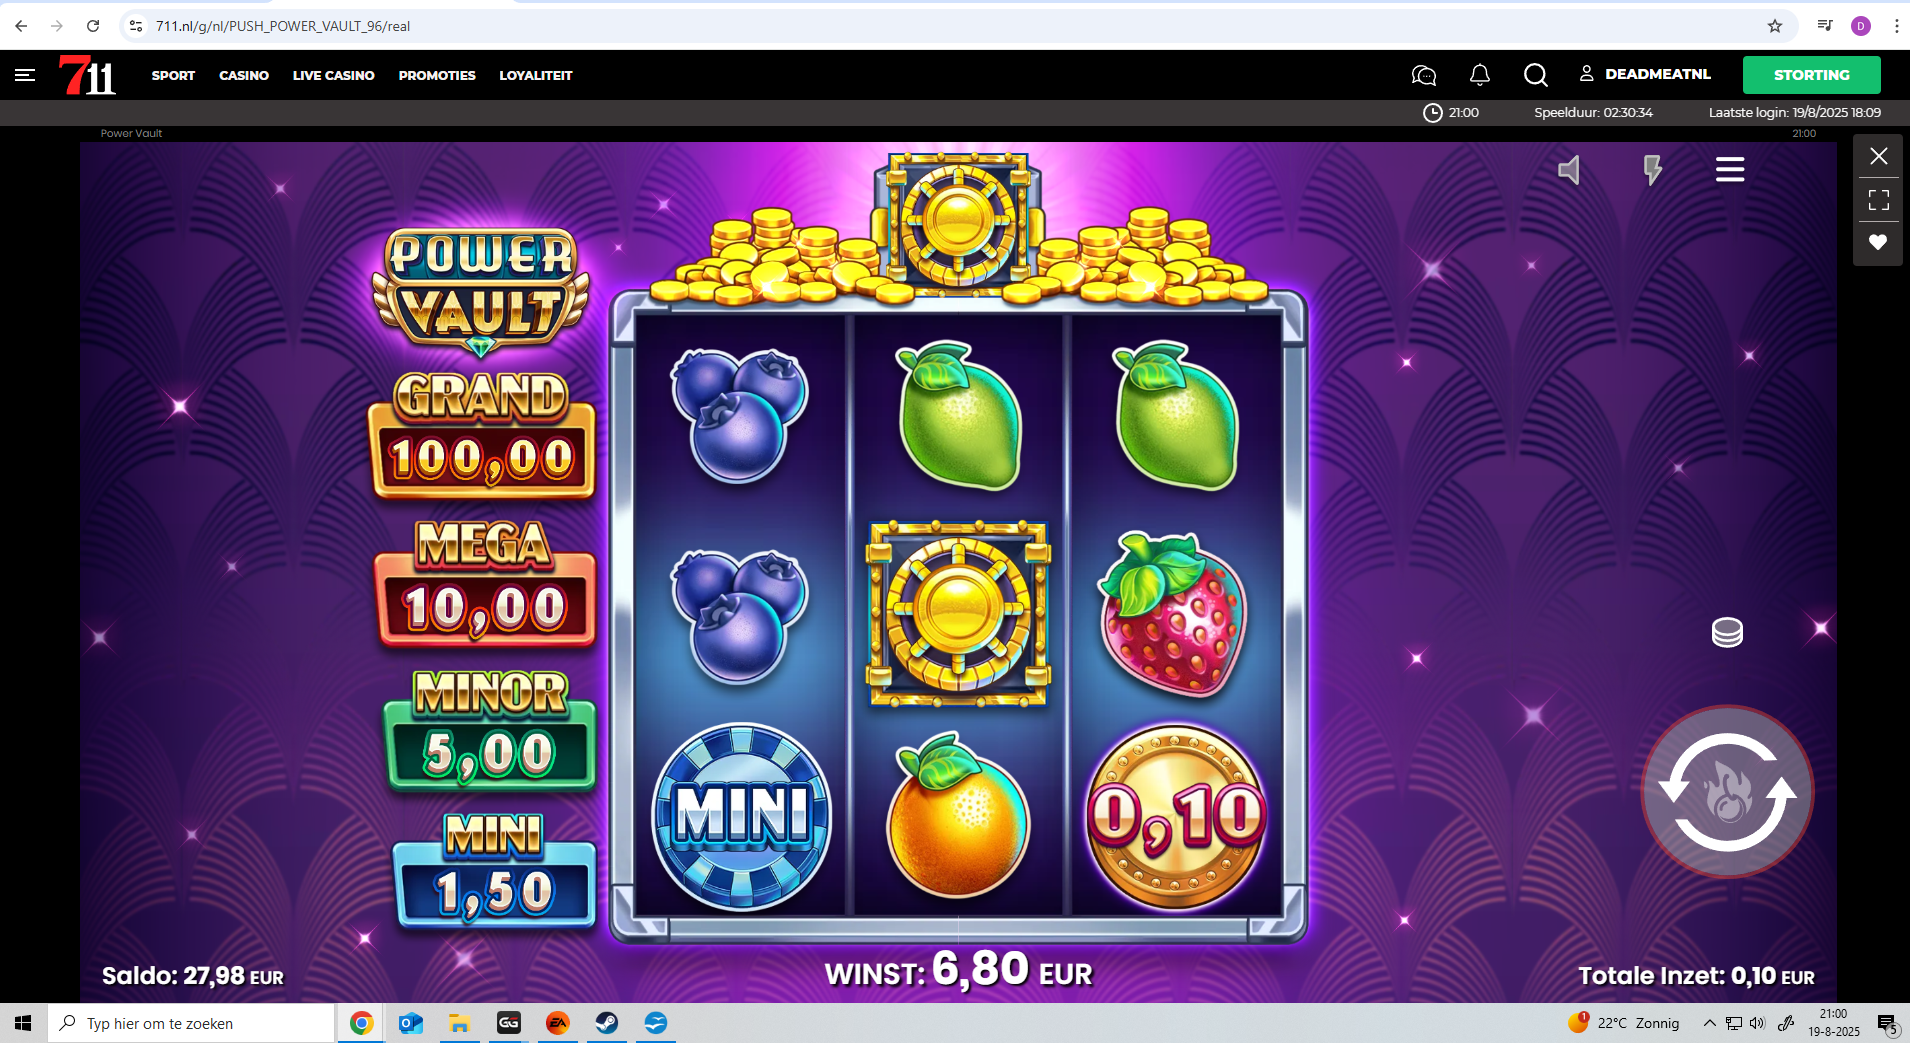1910x1043 pixels.
Task: Expand the DEADMEATNL account menu
Action: pos(1645,74)
